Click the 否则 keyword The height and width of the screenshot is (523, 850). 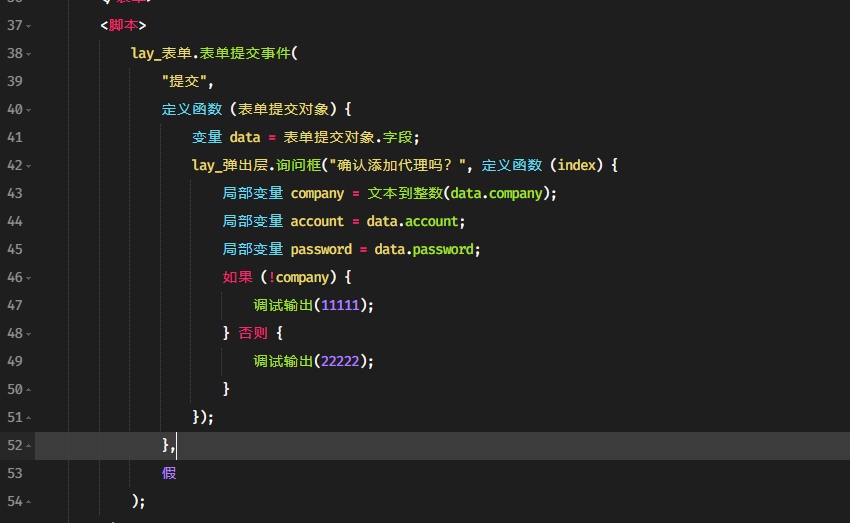click(x=253, y=333)
